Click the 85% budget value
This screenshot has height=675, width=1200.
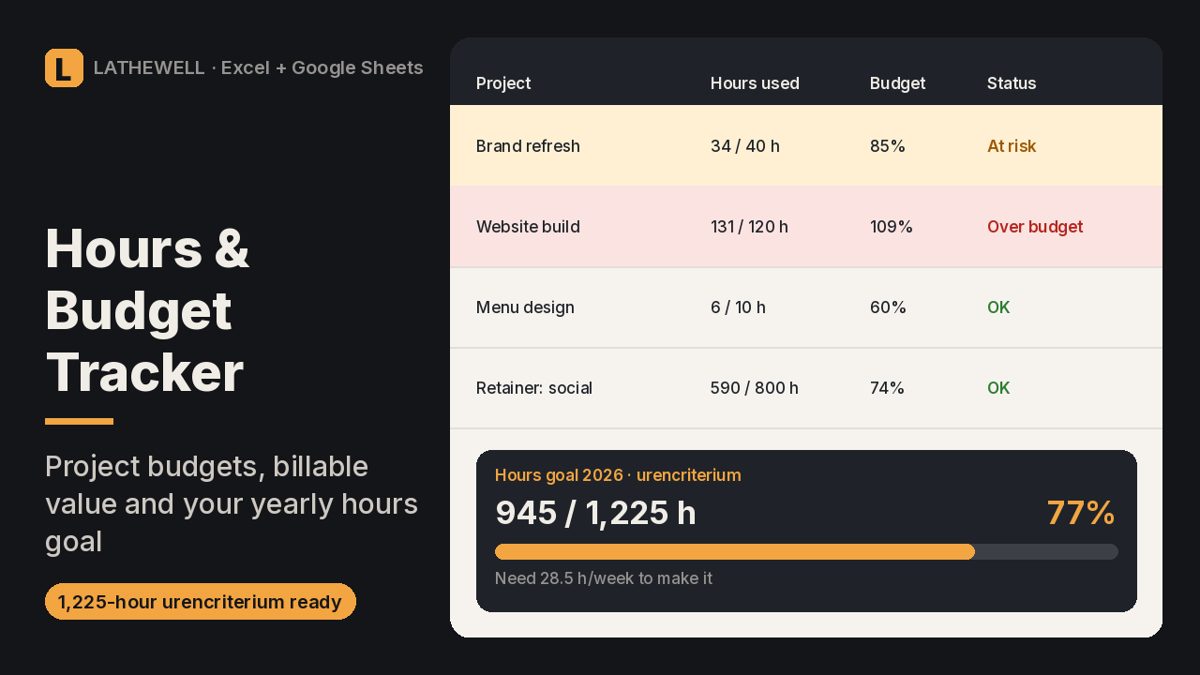(x=887, y=146)
